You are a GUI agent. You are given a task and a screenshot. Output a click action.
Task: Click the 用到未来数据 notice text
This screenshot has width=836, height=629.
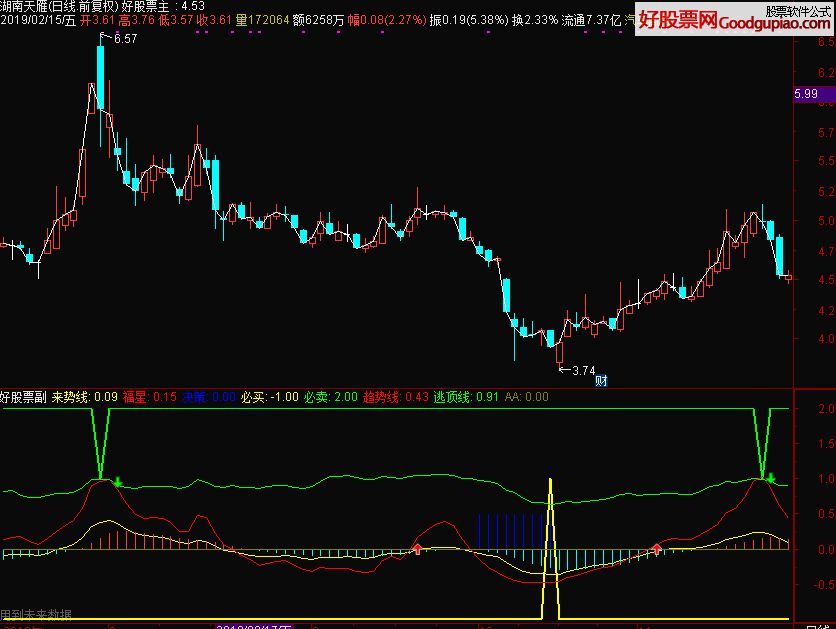36,615
